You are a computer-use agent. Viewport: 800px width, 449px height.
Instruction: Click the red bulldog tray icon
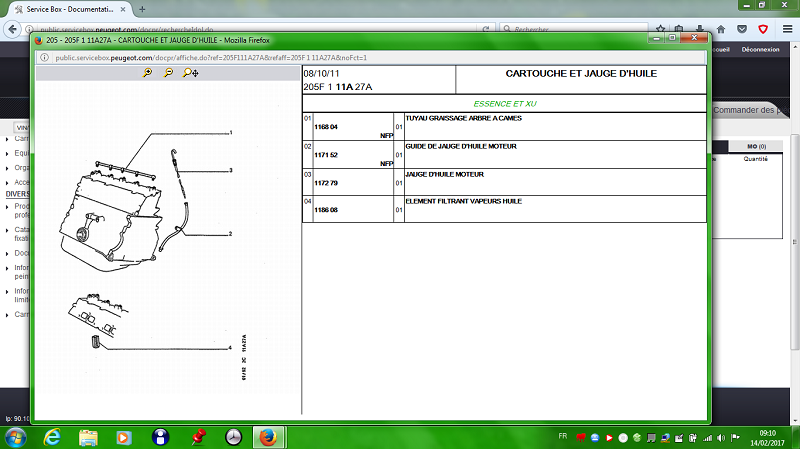coord(581,438)
